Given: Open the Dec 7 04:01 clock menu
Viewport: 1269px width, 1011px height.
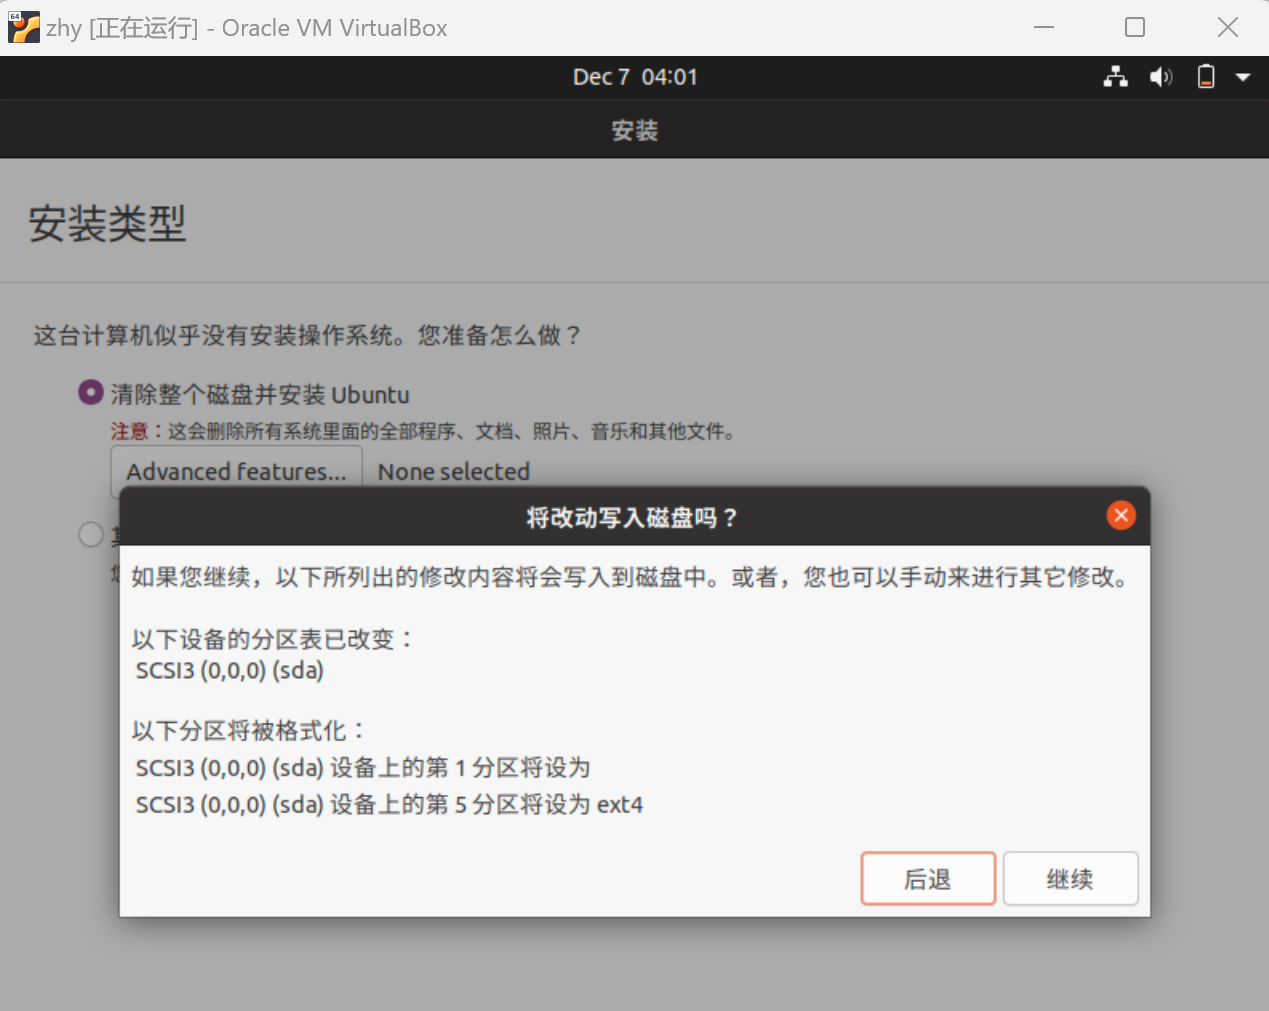Looking at the screenshot, I should point(635,77).
